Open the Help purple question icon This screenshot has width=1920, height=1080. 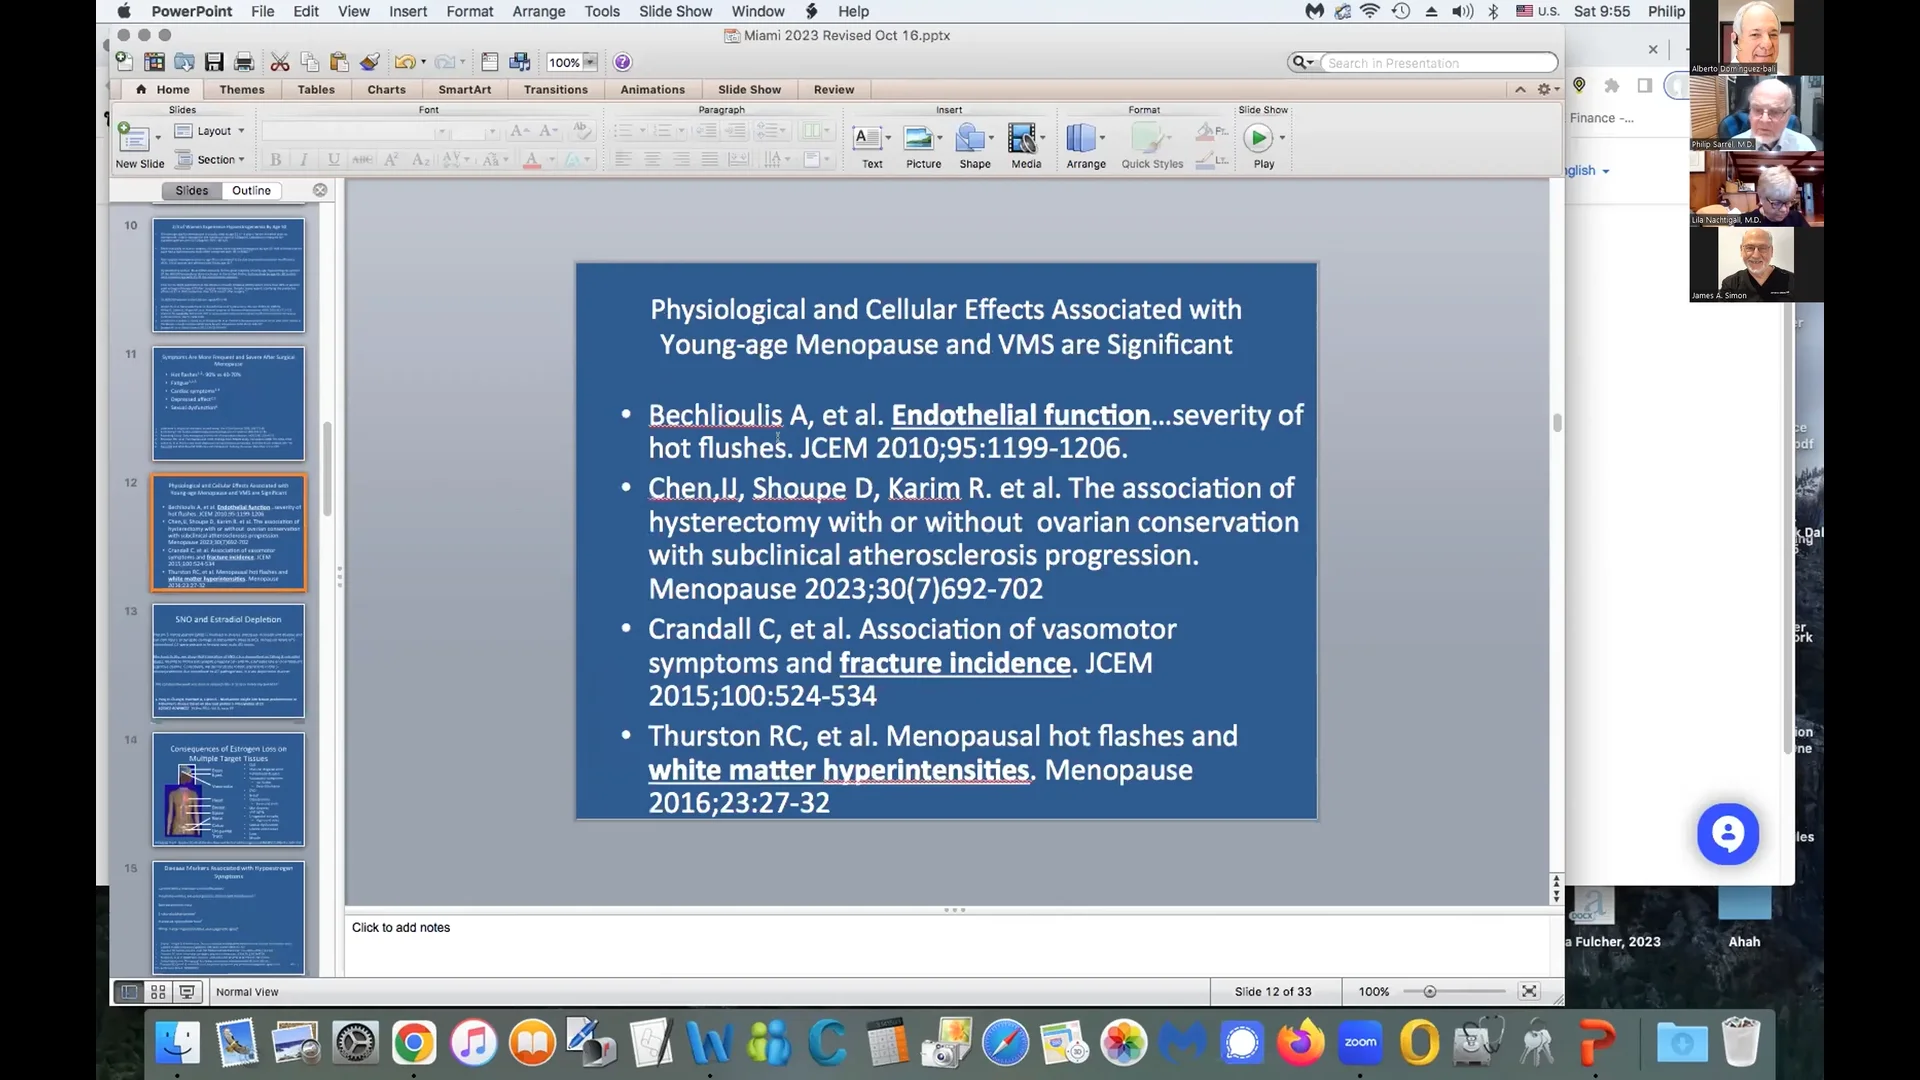coord(622,62)
